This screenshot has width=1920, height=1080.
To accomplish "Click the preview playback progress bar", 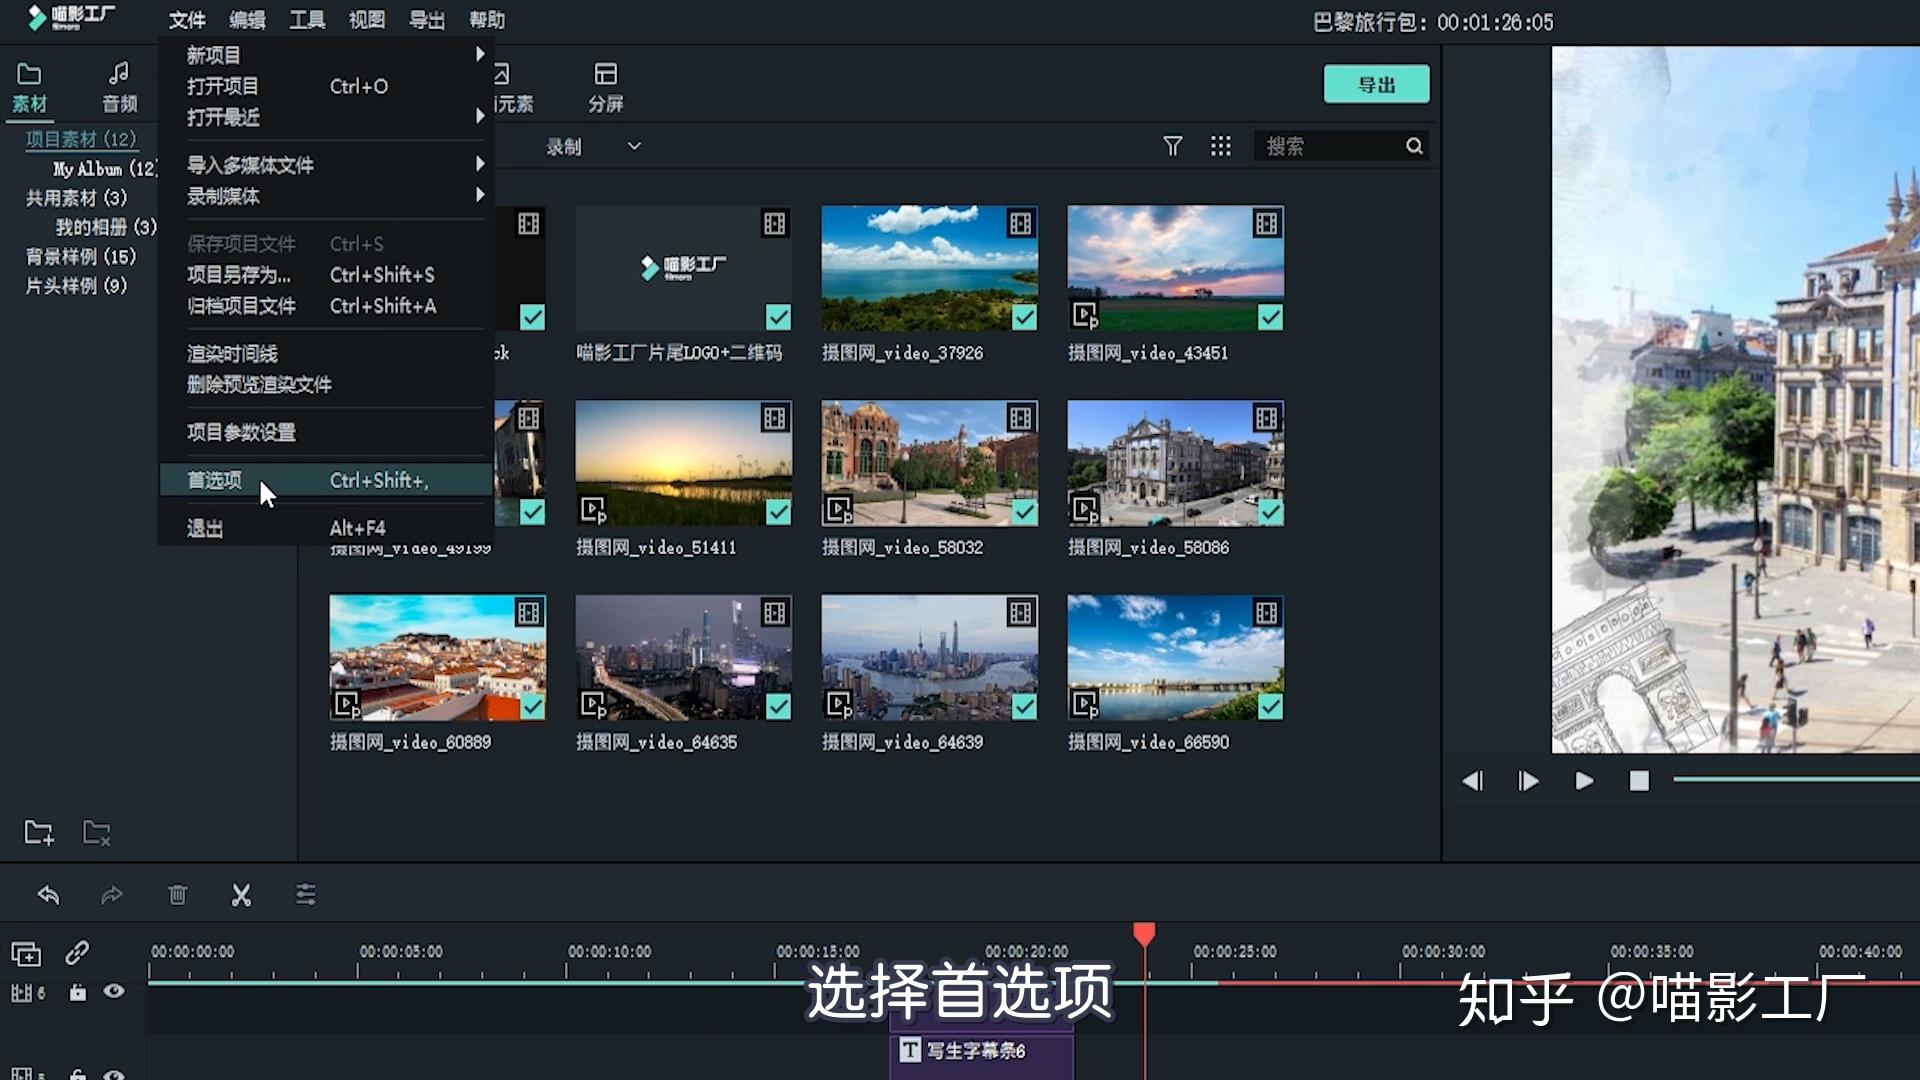I will point(1796,779).
